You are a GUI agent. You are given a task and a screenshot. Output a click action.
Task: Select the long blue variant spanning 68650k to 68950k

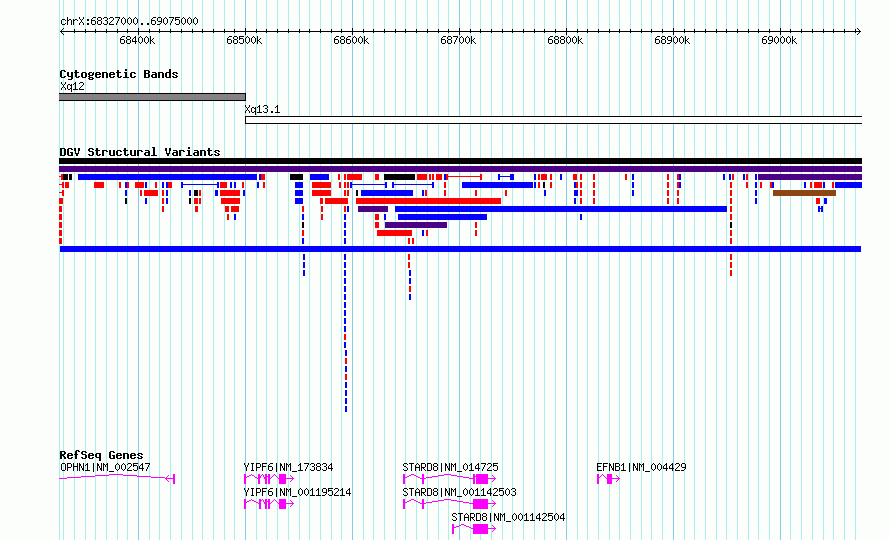(561, 210)
